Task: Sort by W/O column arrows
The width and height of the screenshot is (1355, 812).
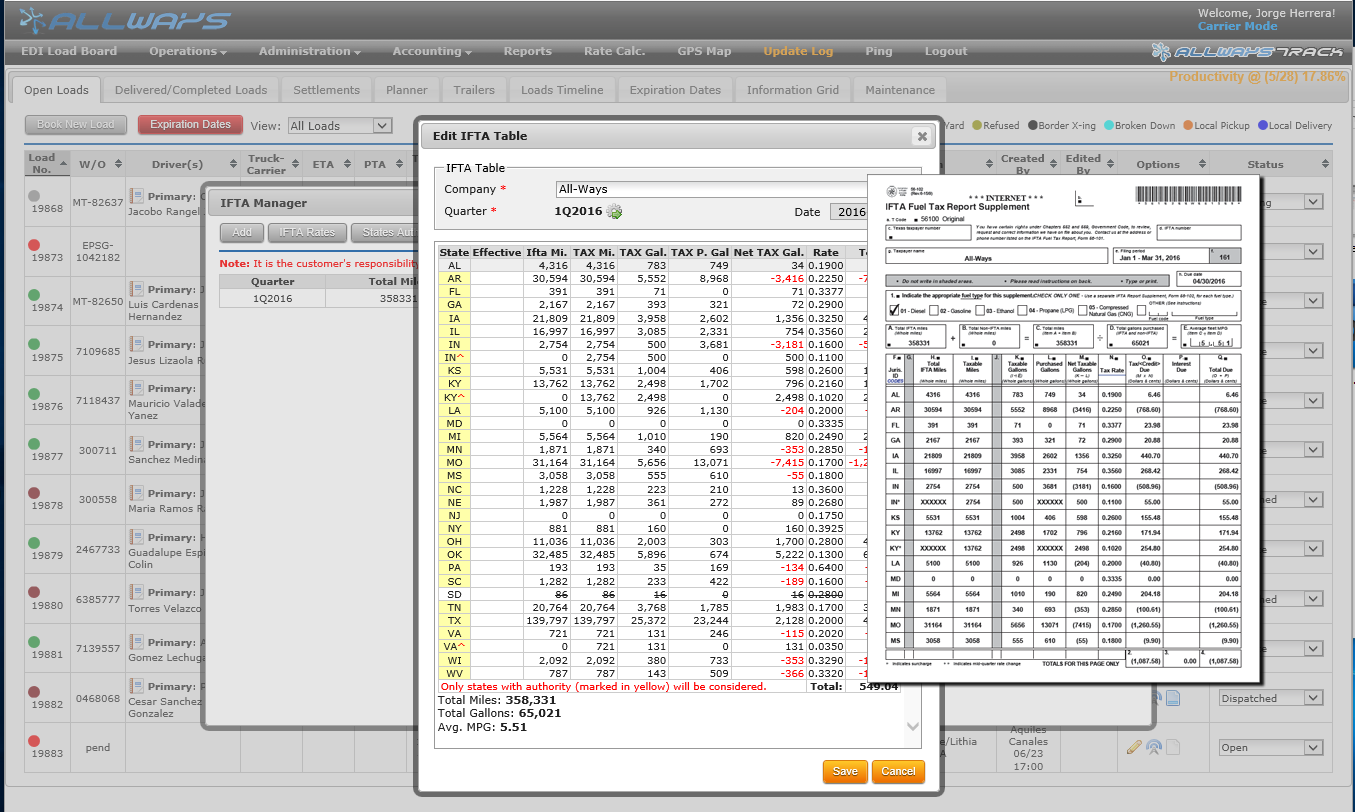Action: (117, 165)
